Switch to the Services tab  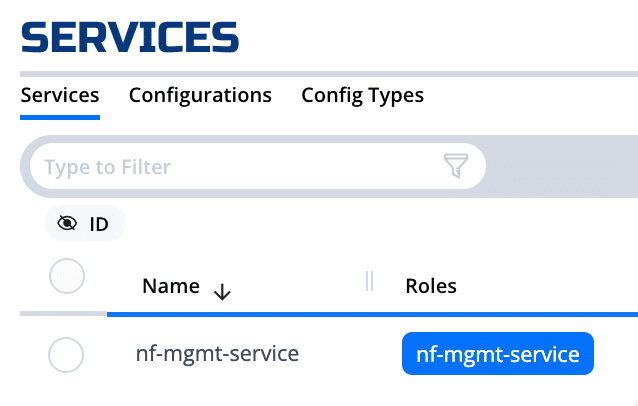click(60, 96)
